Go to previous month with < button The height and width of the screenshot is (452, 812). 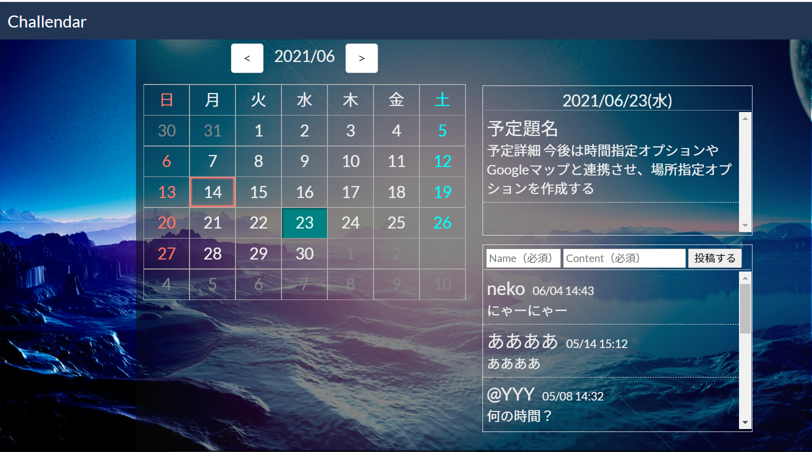click(x=247, y=58)
